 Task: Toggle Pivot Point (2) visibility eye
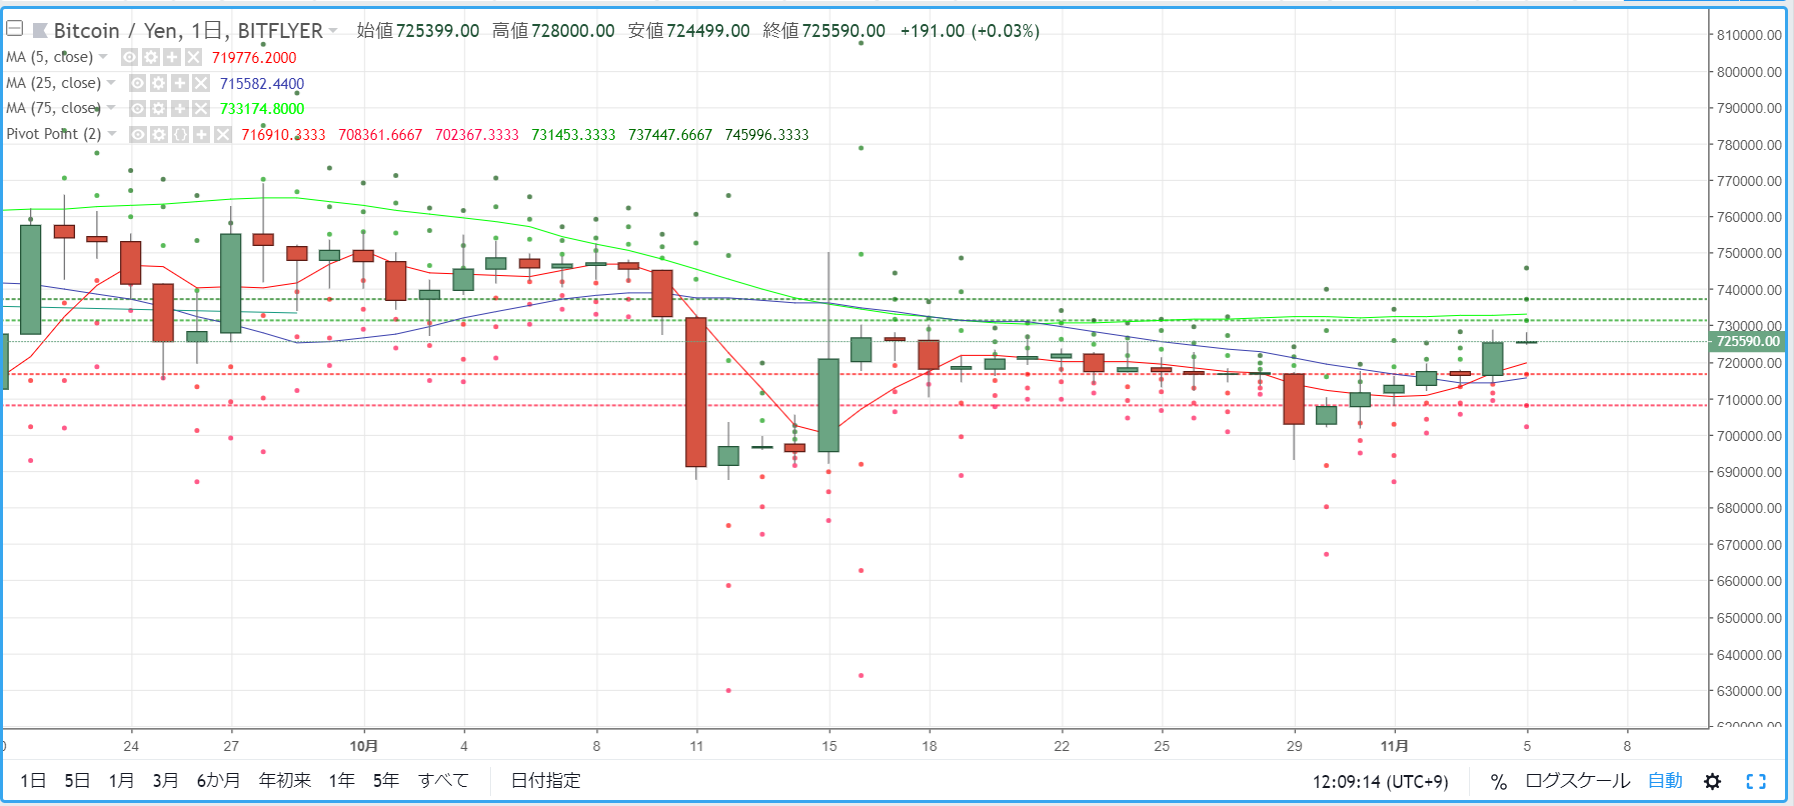point(138,134)
